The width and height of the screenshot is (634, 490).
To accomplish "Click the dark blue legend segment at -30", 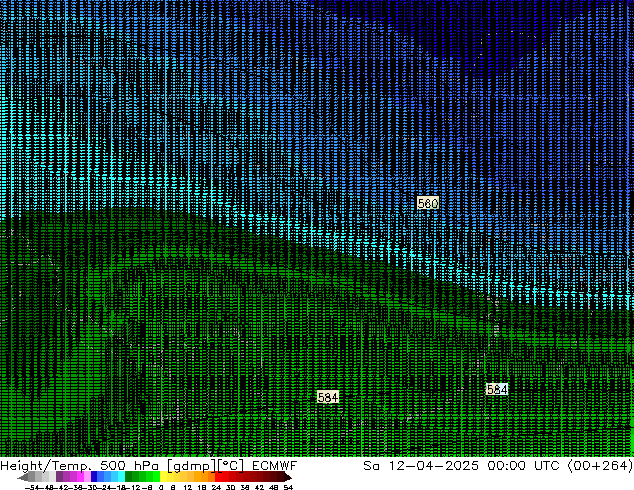I will tap(94, 477).
